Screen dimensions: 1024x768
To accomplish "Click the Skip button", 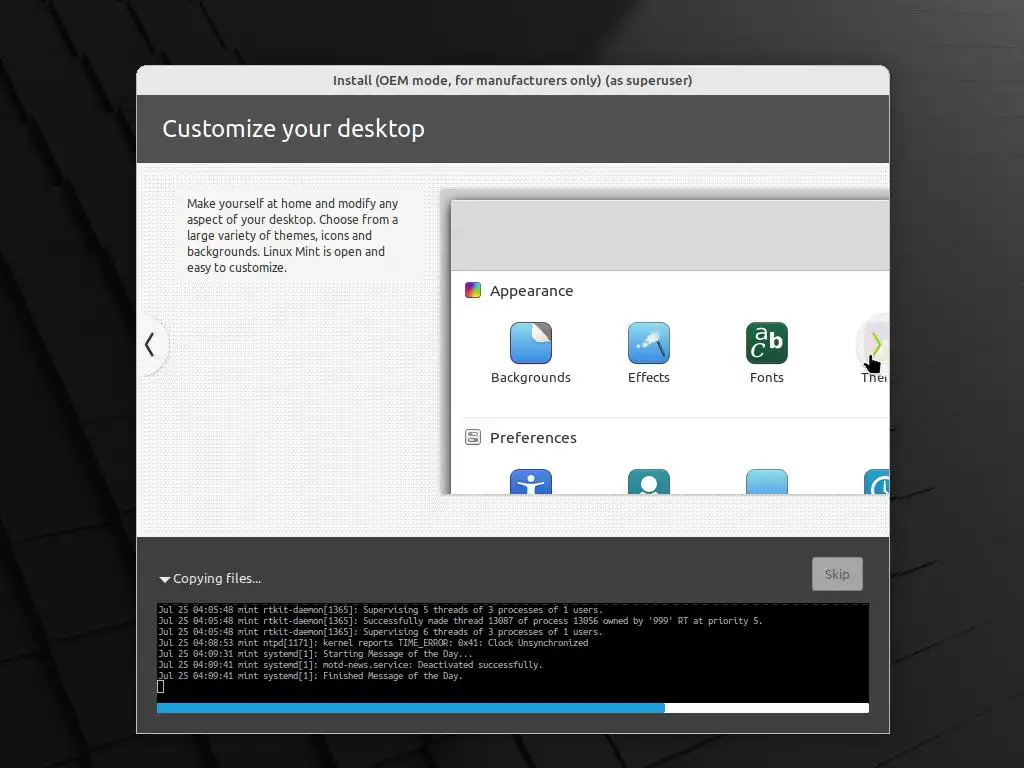I will [837, 574].
